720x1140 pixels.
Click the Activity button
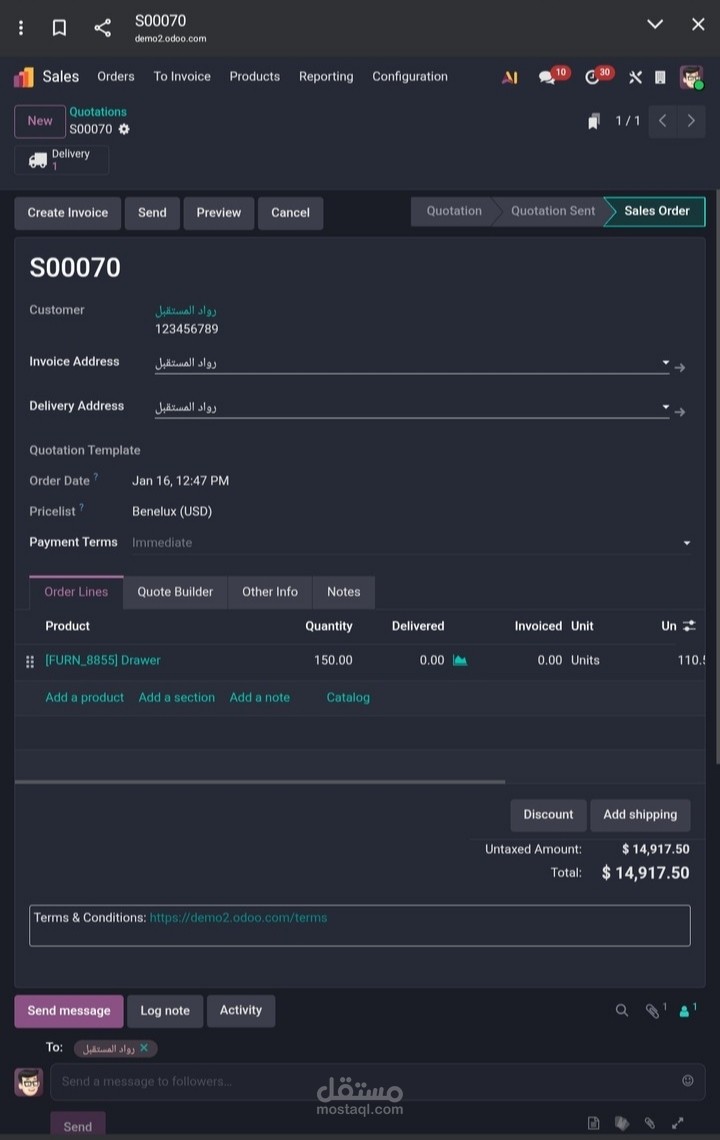(241, 1011)
